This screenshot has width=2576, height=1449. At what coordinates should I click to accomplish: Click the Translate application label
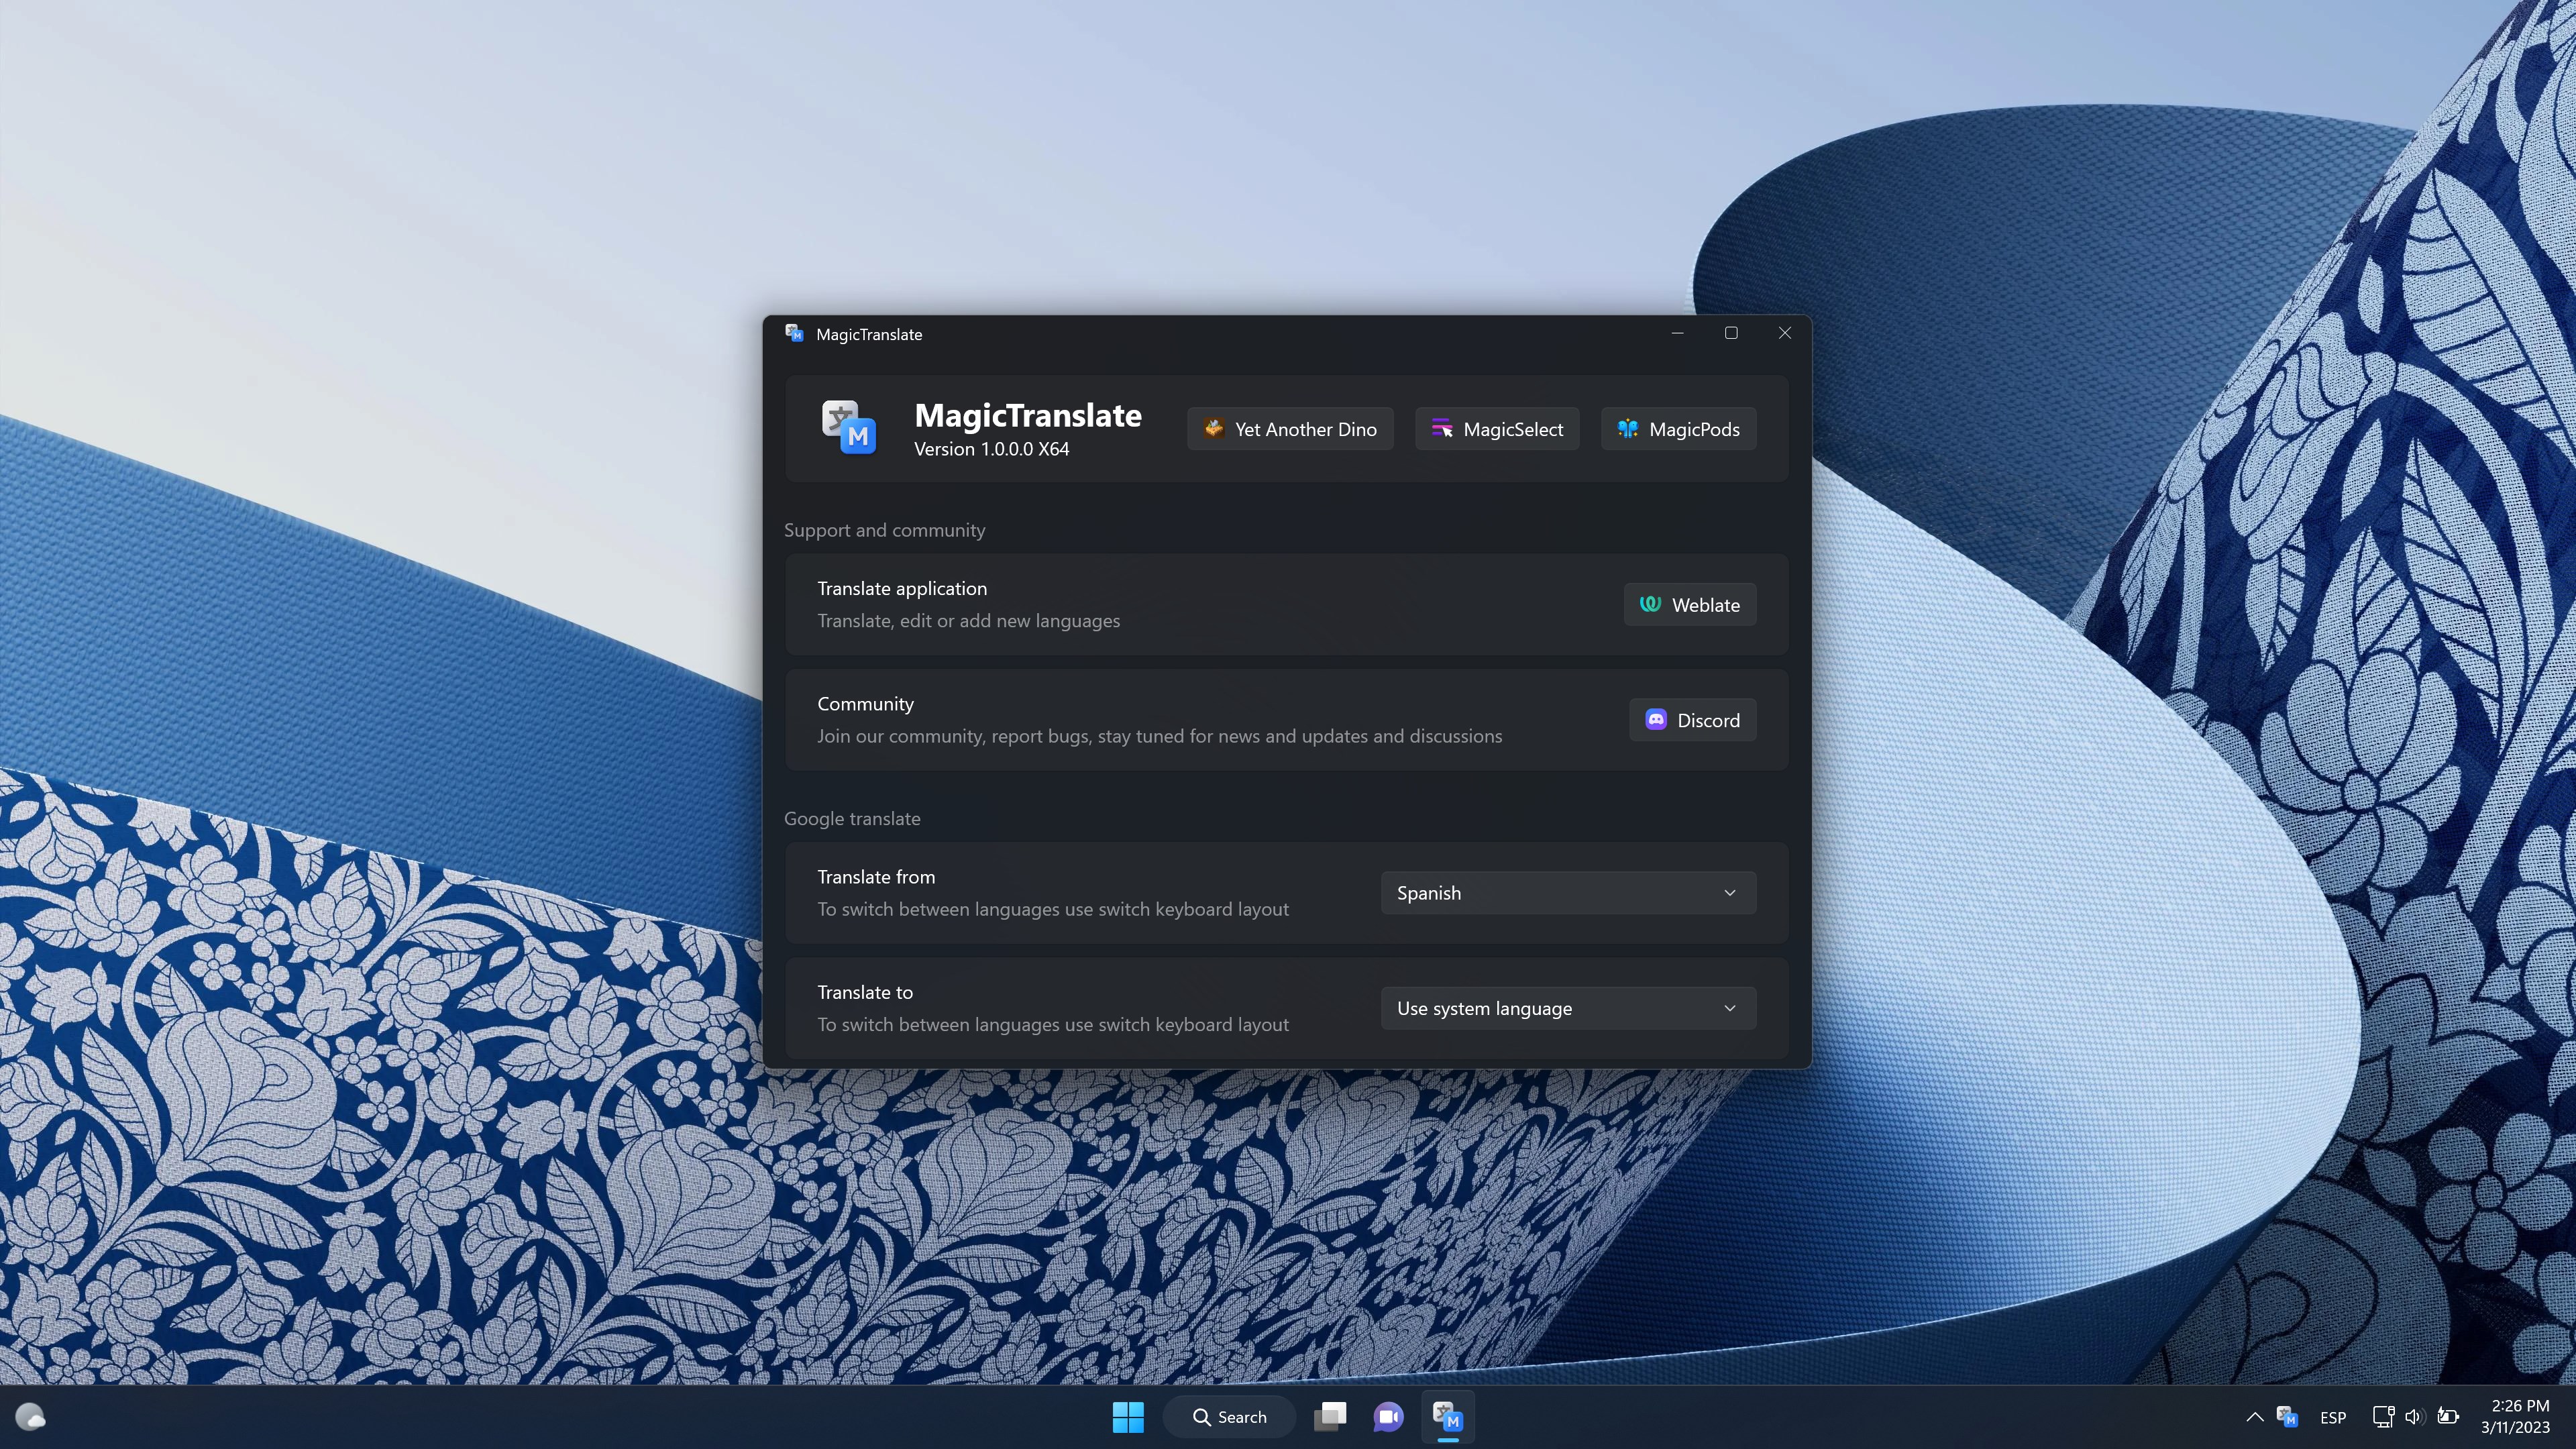(902, 589)
